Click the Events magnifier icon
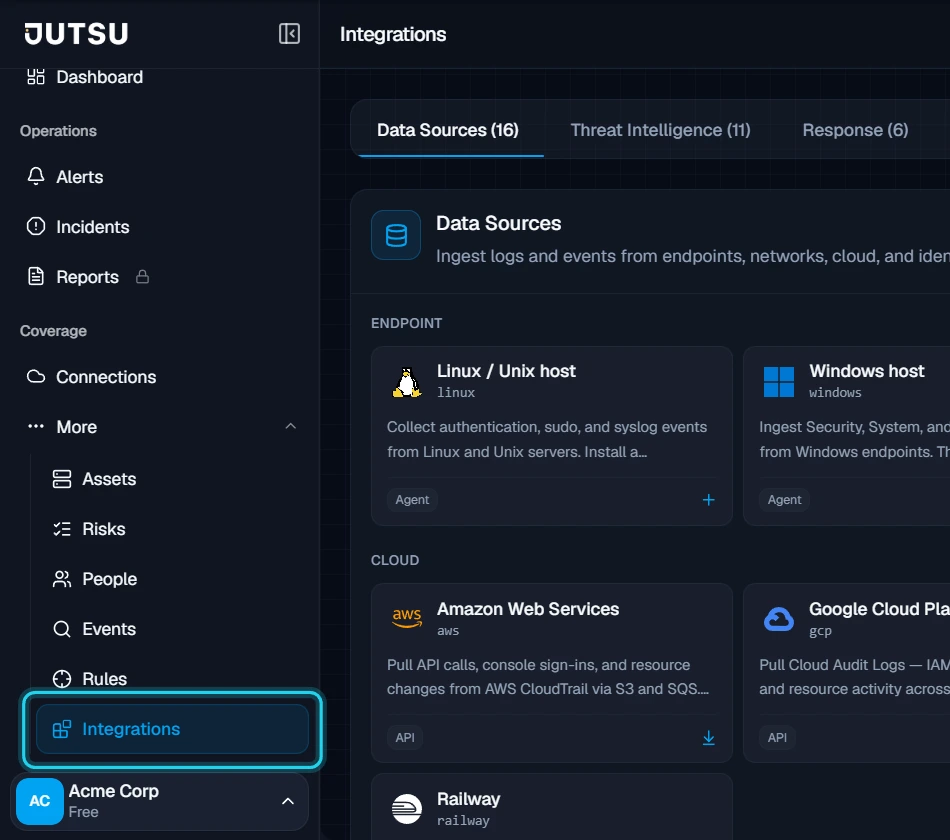This screenshot has height=840, width=950. [x=62, y=629]
